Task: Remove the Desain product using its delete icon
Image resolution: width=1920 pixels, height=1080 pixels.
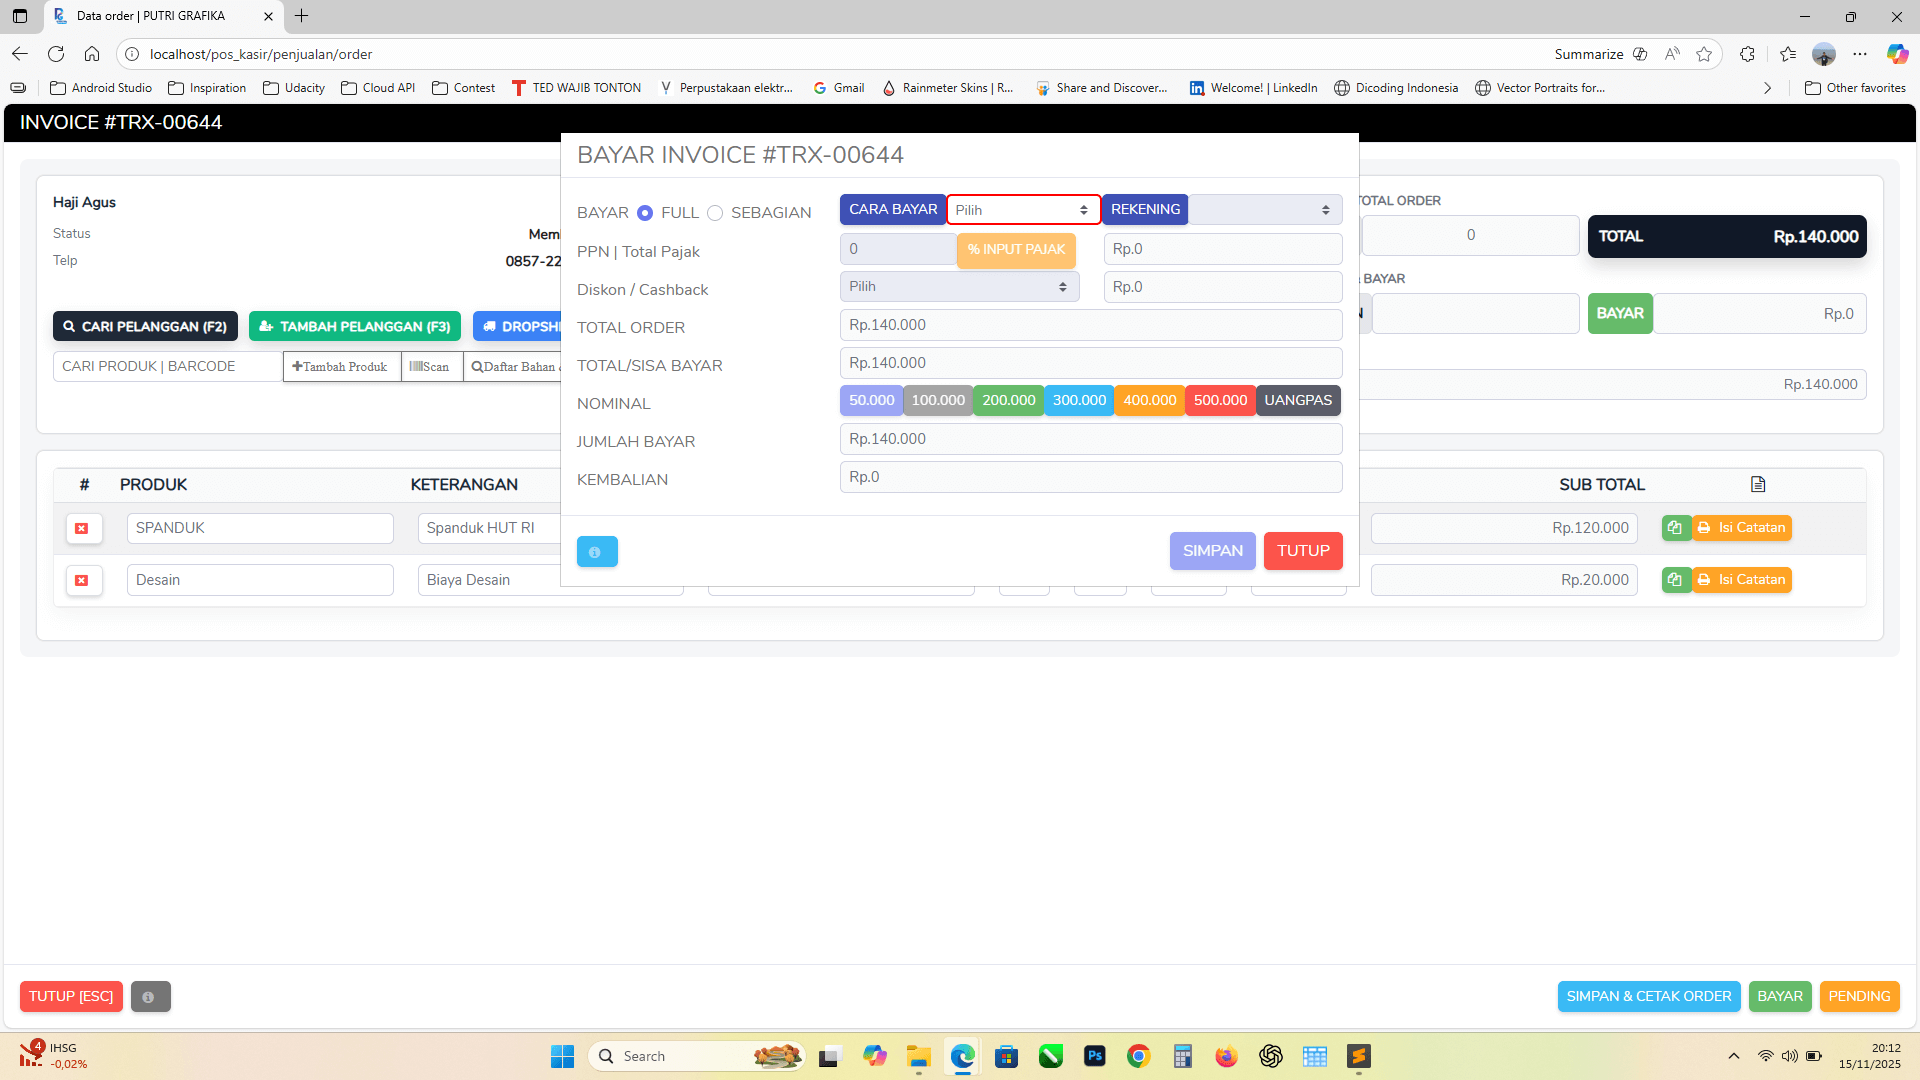Action: 84,580
